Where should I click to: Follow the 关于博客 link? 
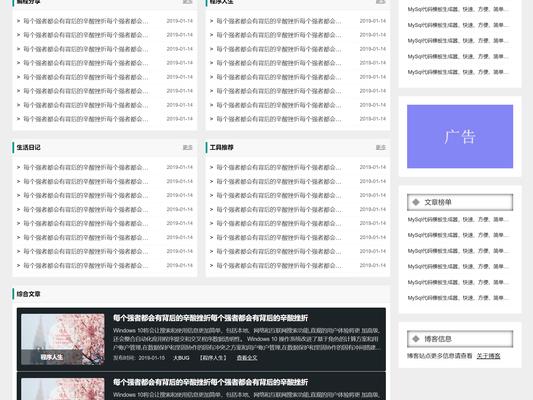tap(488, 356)
